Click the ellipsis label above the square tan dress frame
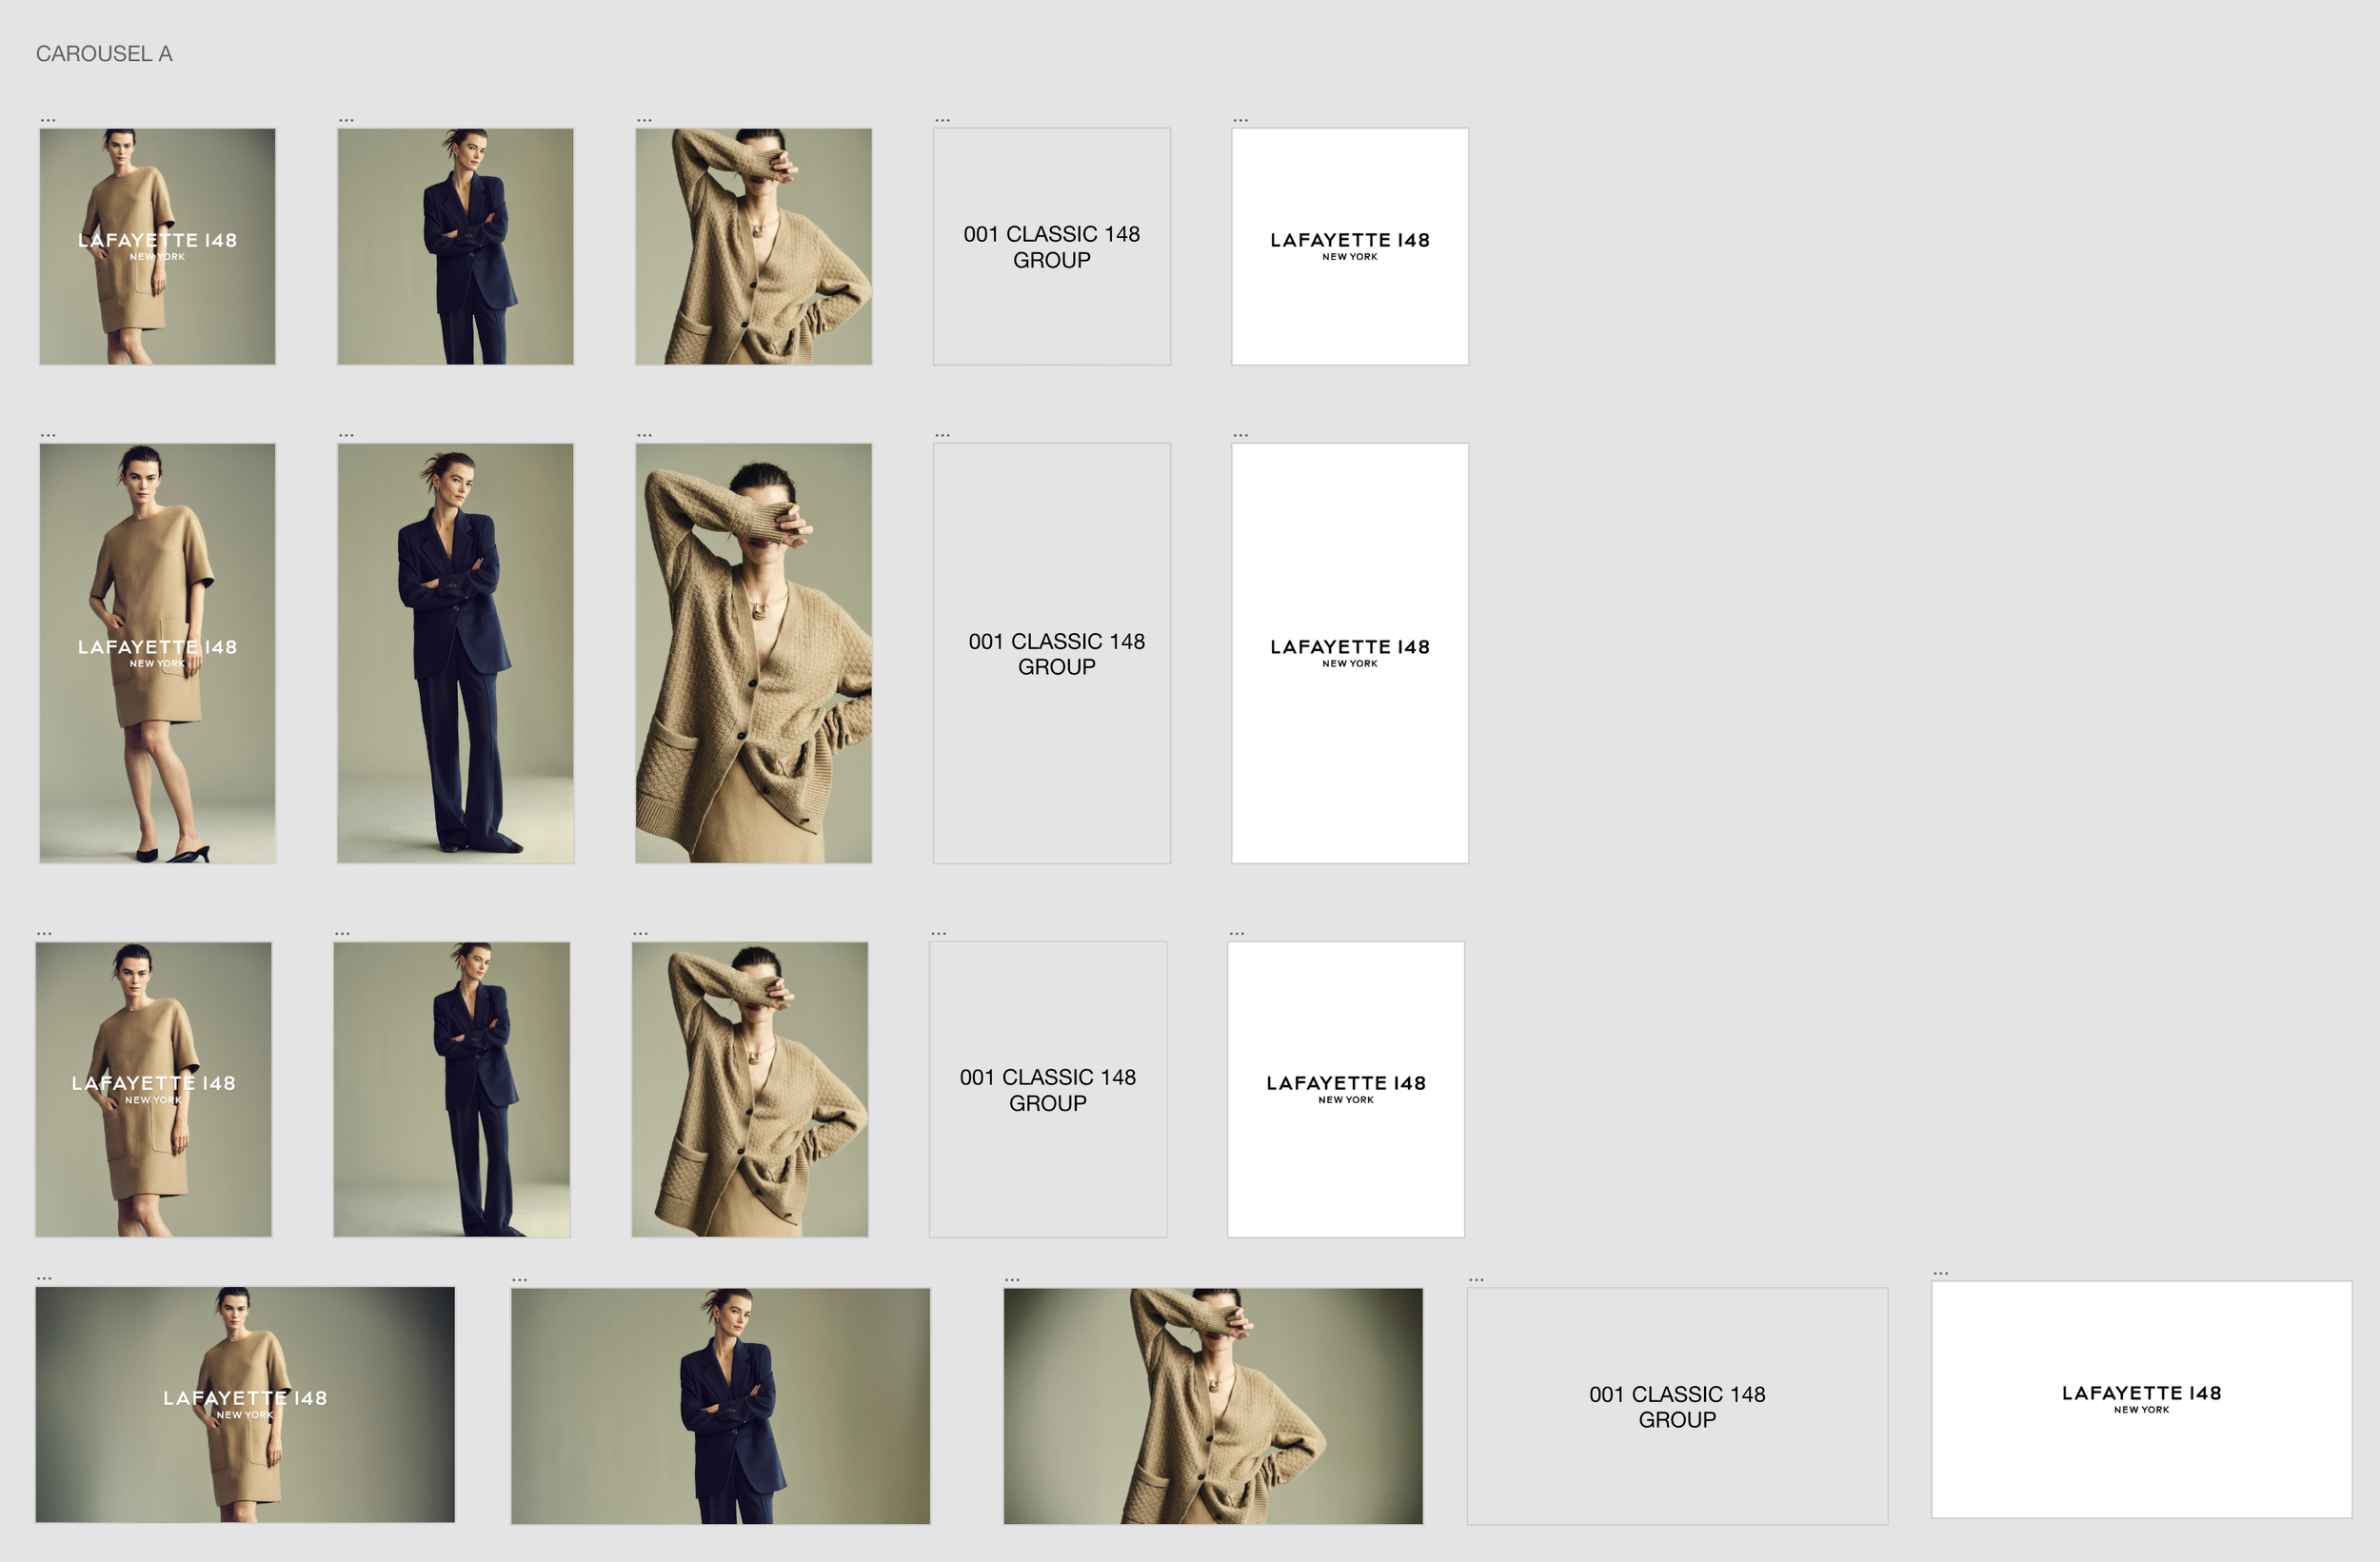Image resolution: width=2380 pixels, height=1562 pixels. tap(48, 120)
